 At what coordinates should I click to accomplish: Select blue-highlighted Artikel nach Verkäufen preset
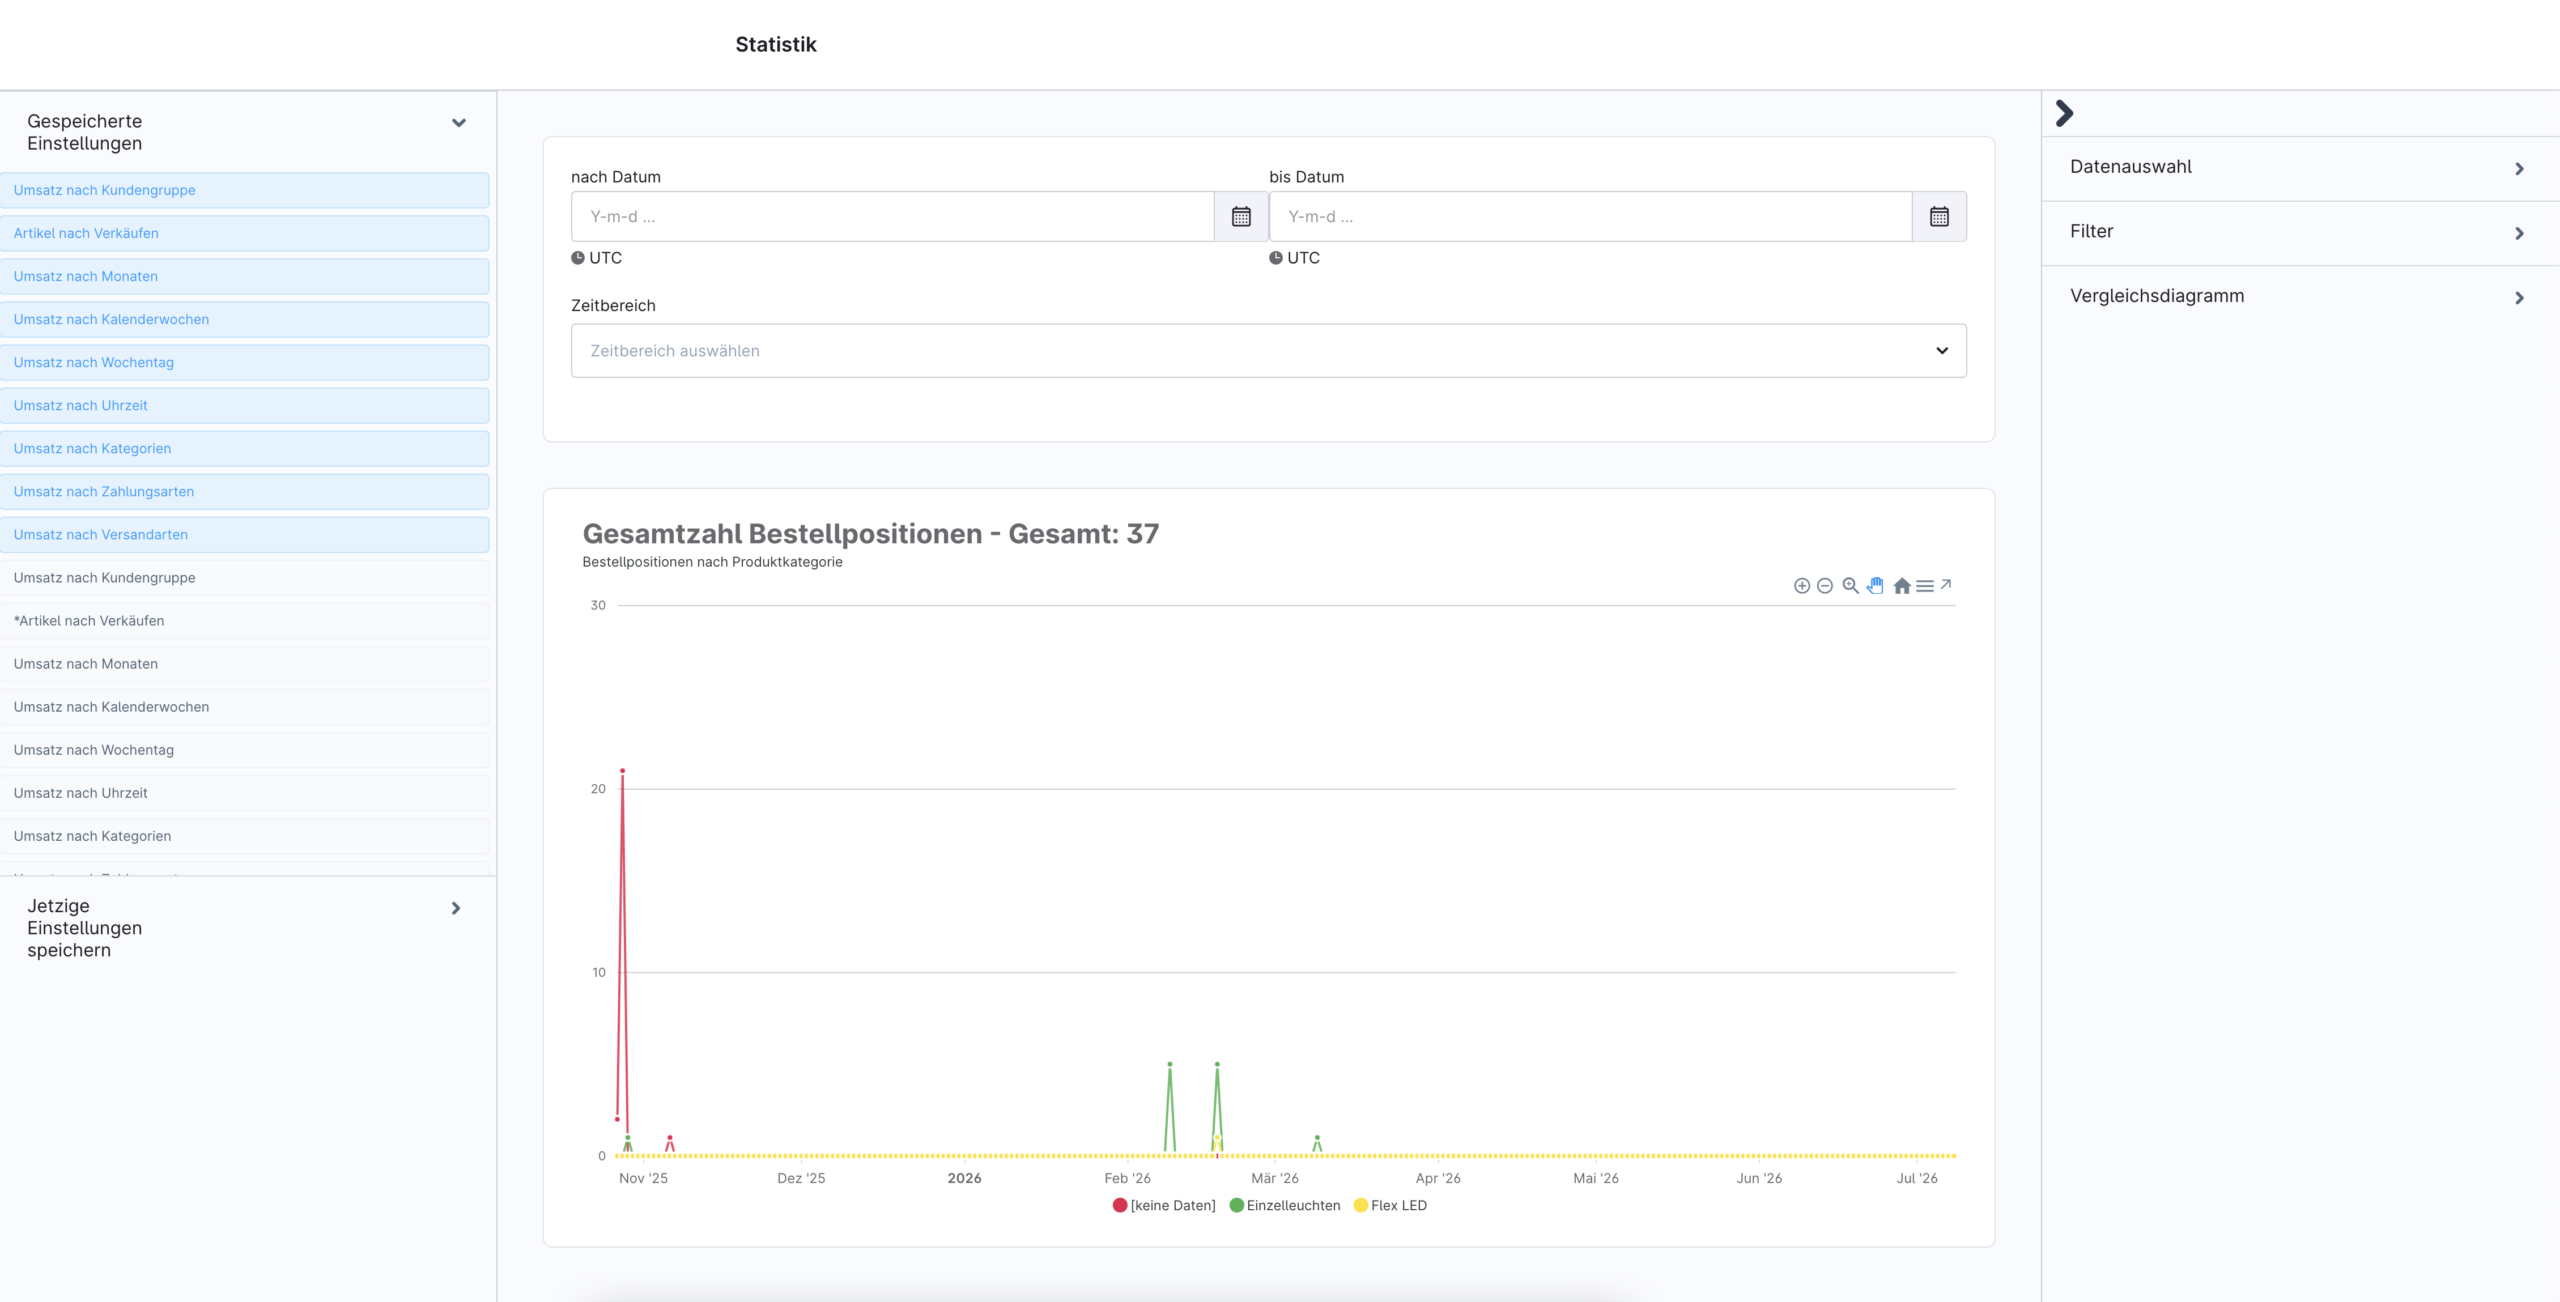(x=245, y=233)
